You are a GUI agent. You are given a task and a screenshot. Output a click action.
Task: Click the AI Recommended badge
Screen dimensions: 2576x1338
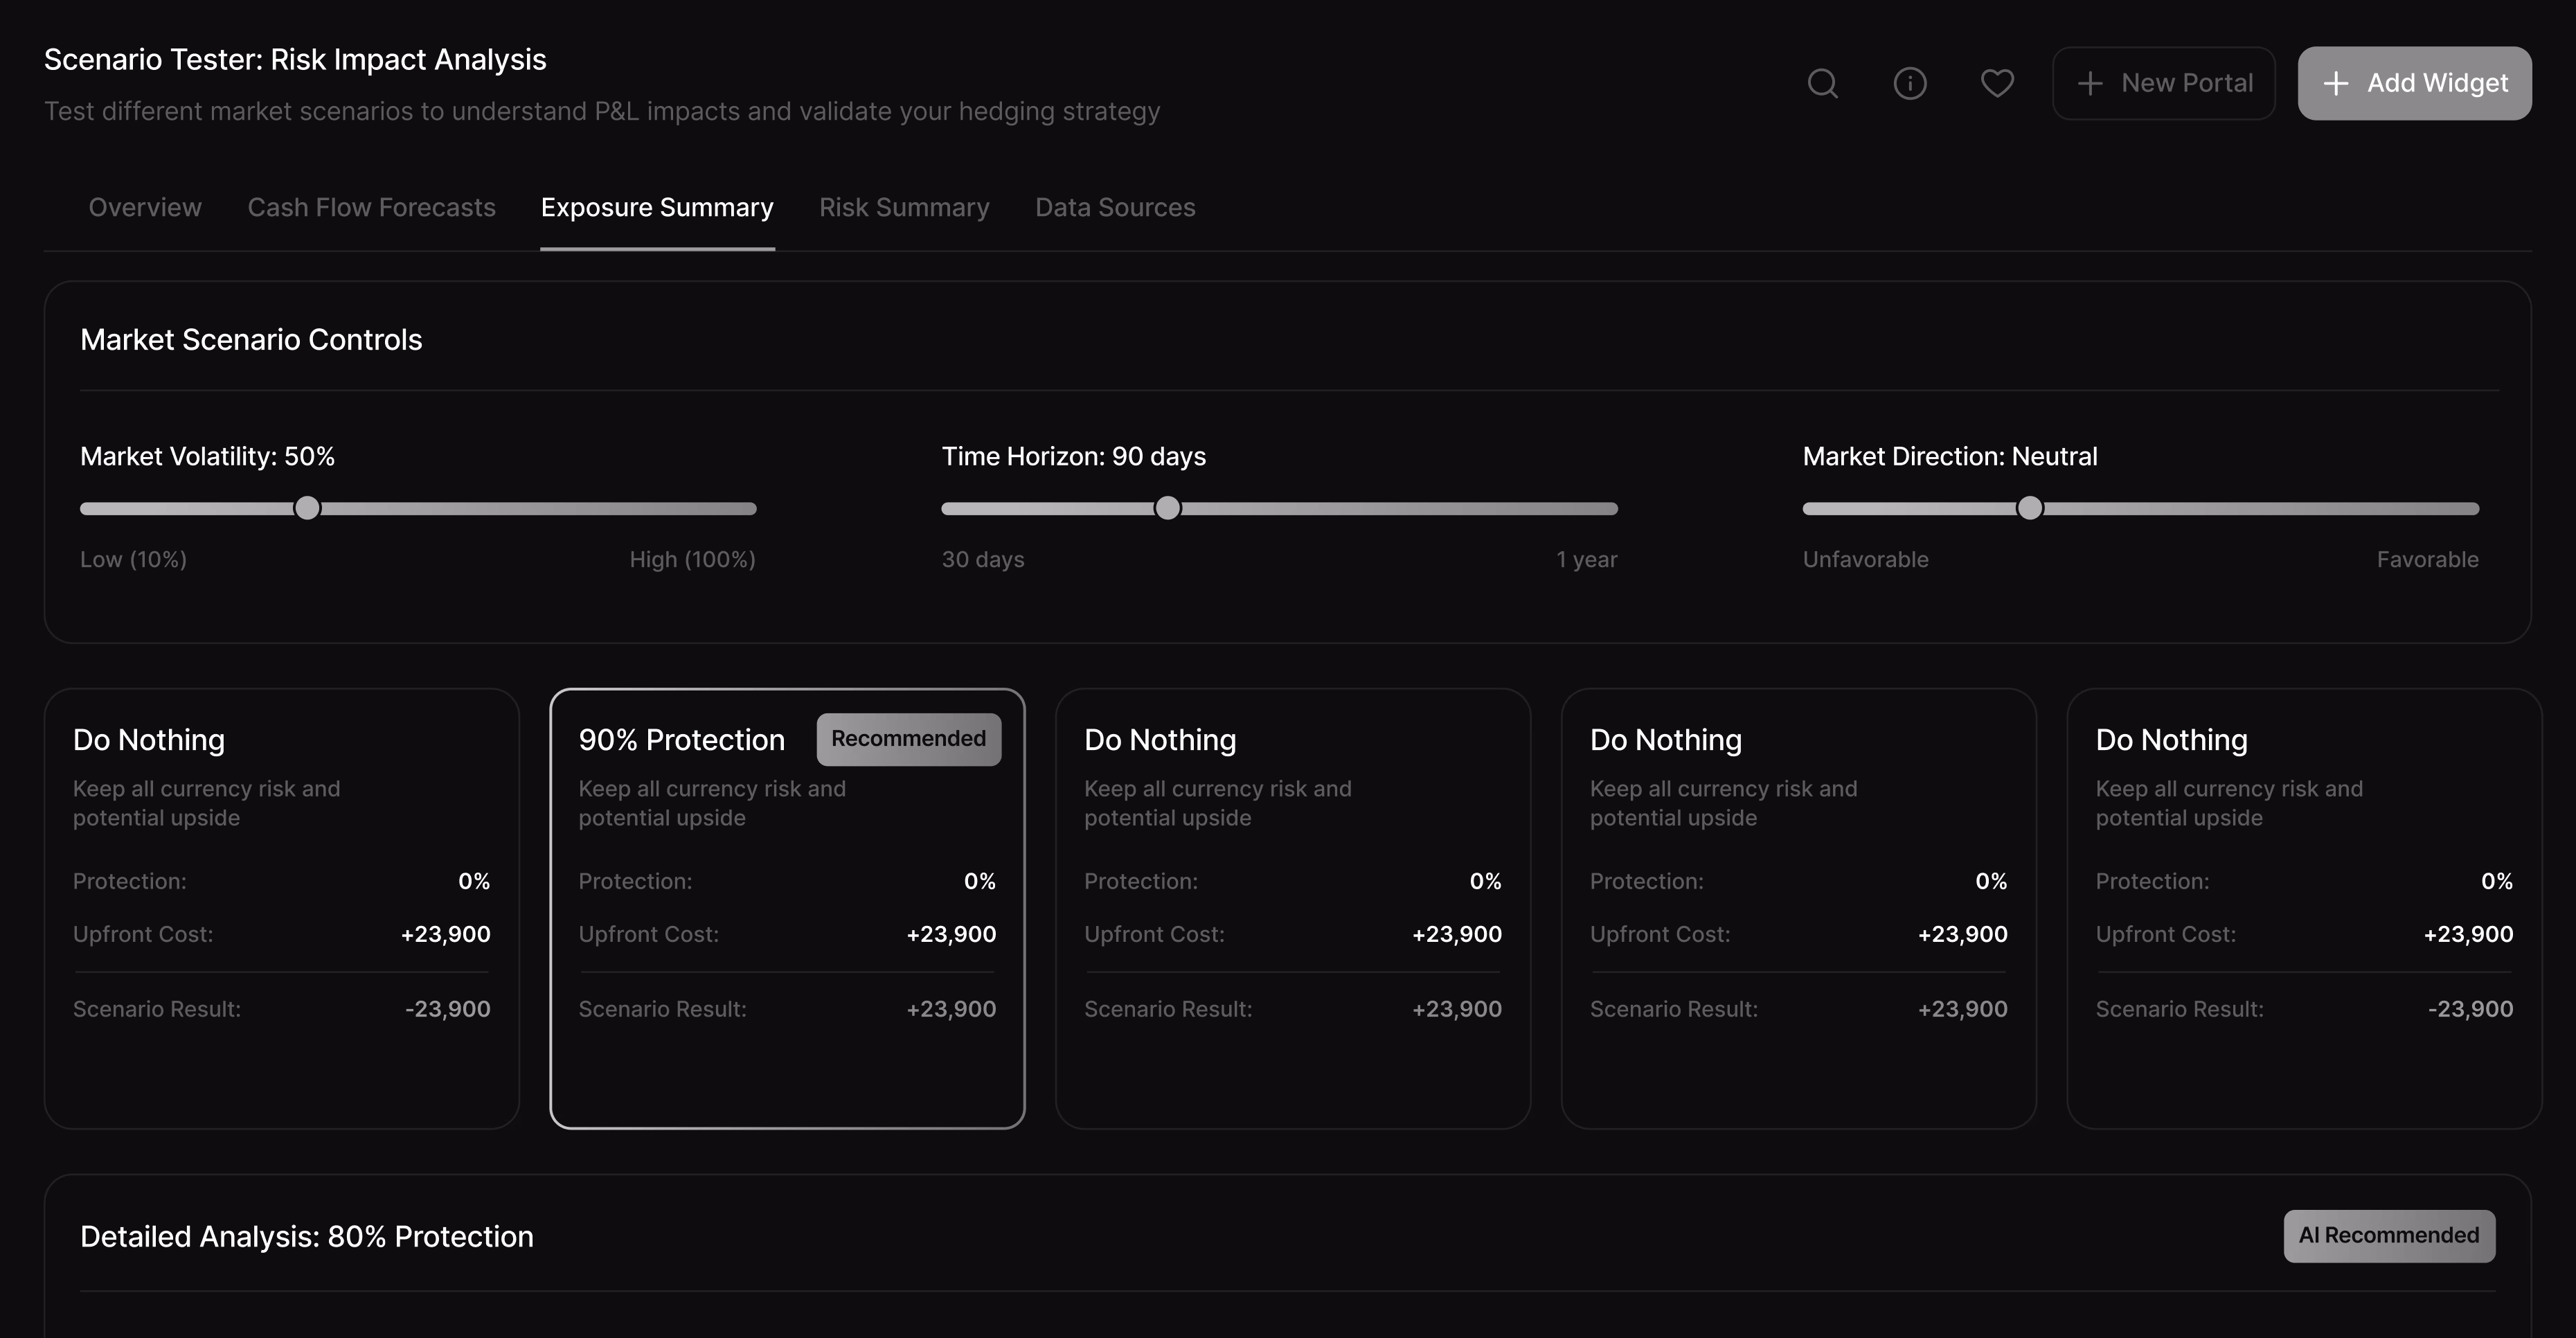tap(2388, 1236)
